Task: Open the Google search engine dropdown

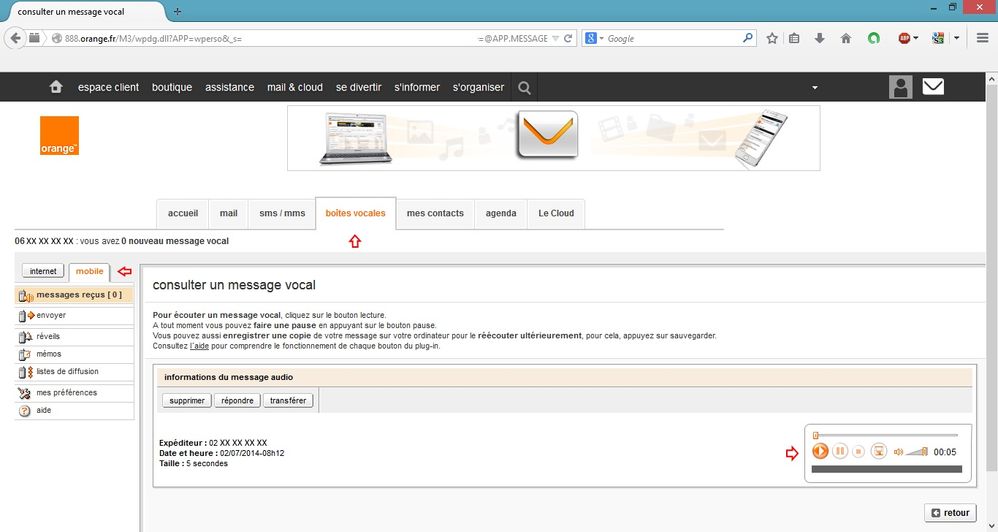Action: pos(594,38)
